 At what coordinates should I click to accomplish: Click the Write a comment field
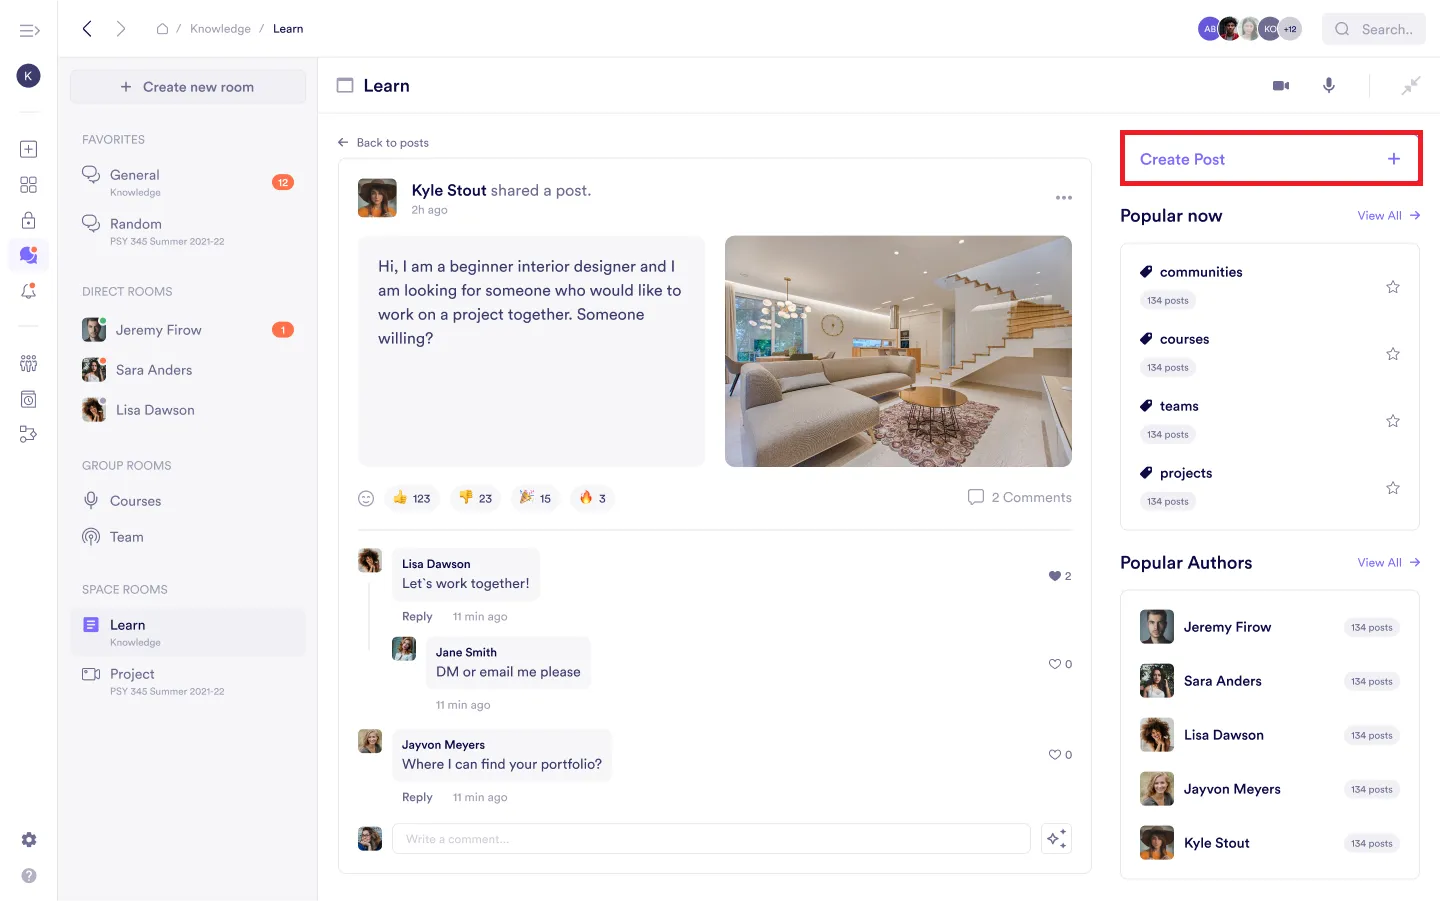click(710, 839)
